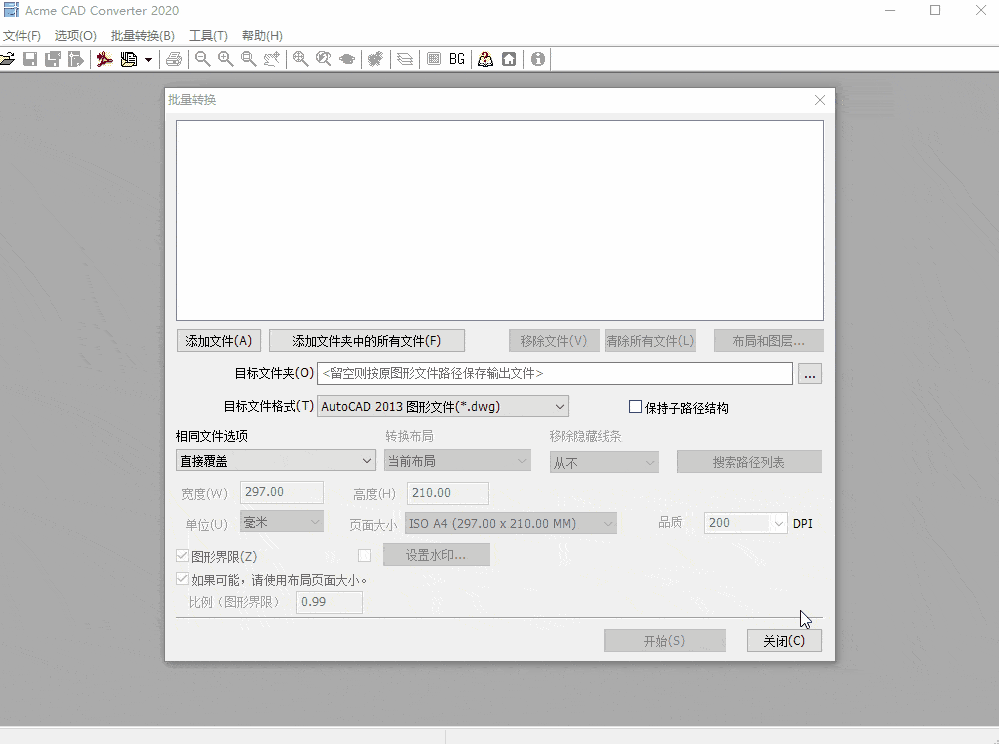Expand the 当前布局 layout dropdown
The image size is (999, 744).
click(457, 461)
